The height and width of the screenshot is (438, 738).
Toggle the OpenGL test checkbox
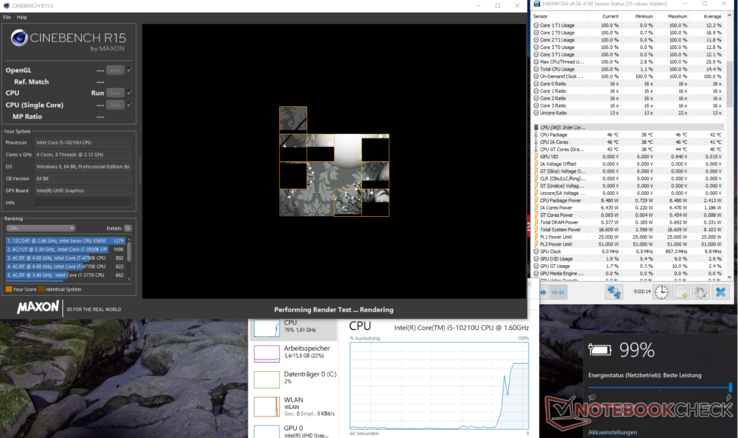click(129, 70)
